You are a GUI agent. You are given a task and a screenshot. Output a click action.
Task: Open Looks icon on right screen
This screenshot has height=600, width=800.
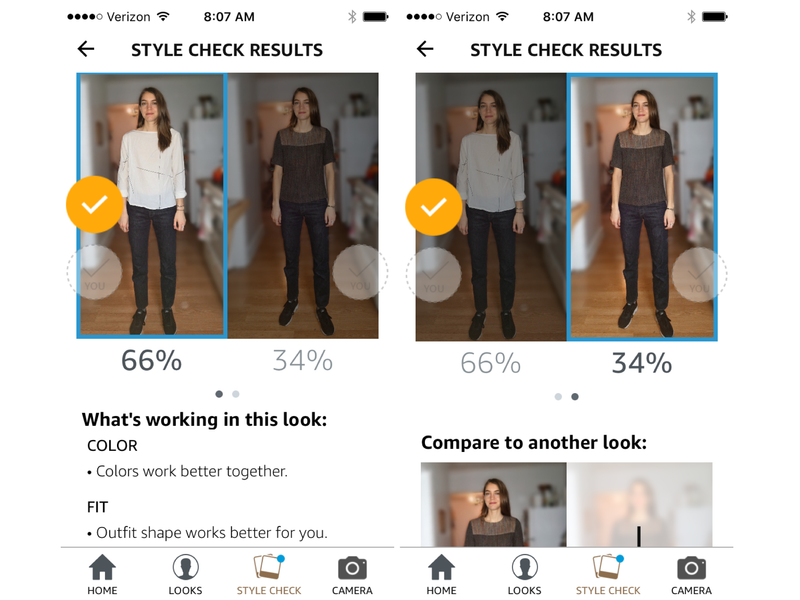[x=524, y=574]
